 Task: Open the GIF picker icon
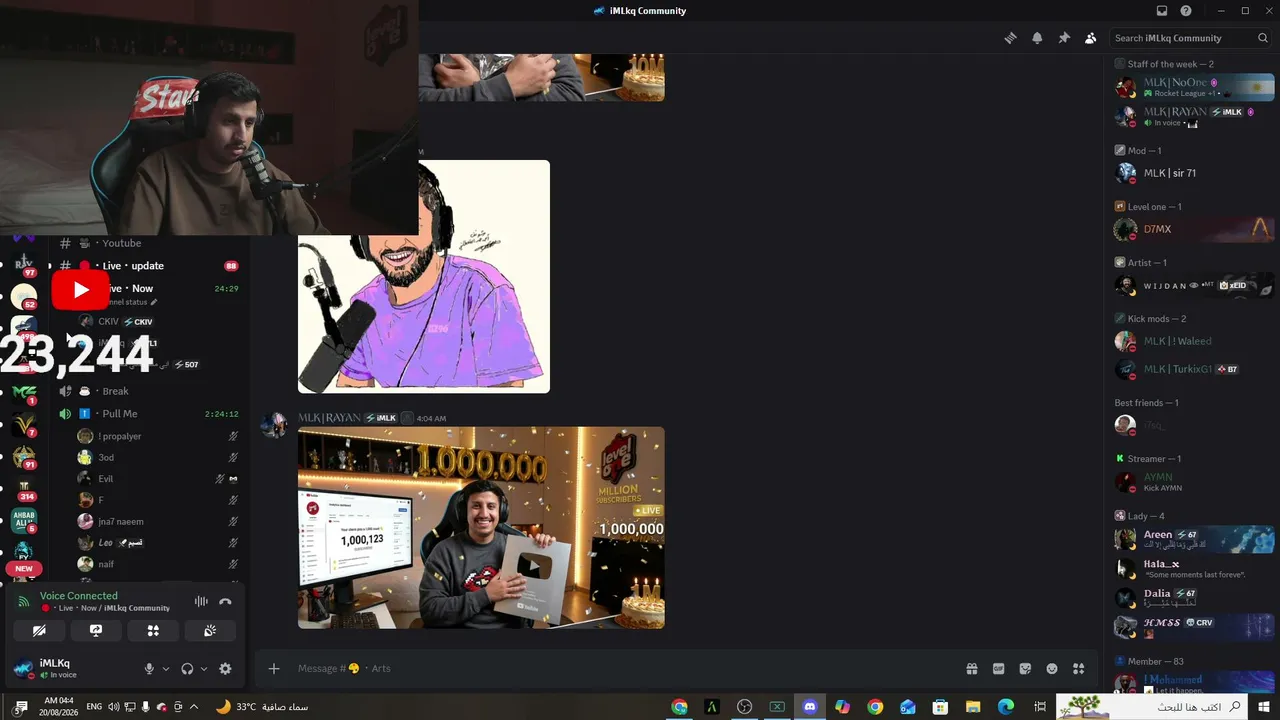pos(998,669)
